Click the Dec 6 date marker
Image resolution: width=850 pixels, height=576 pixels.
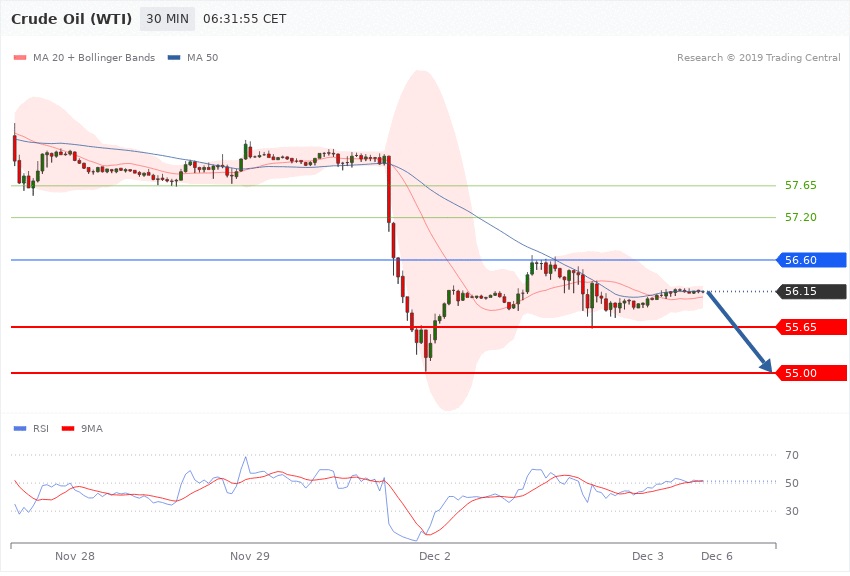[x=716, y=556]
